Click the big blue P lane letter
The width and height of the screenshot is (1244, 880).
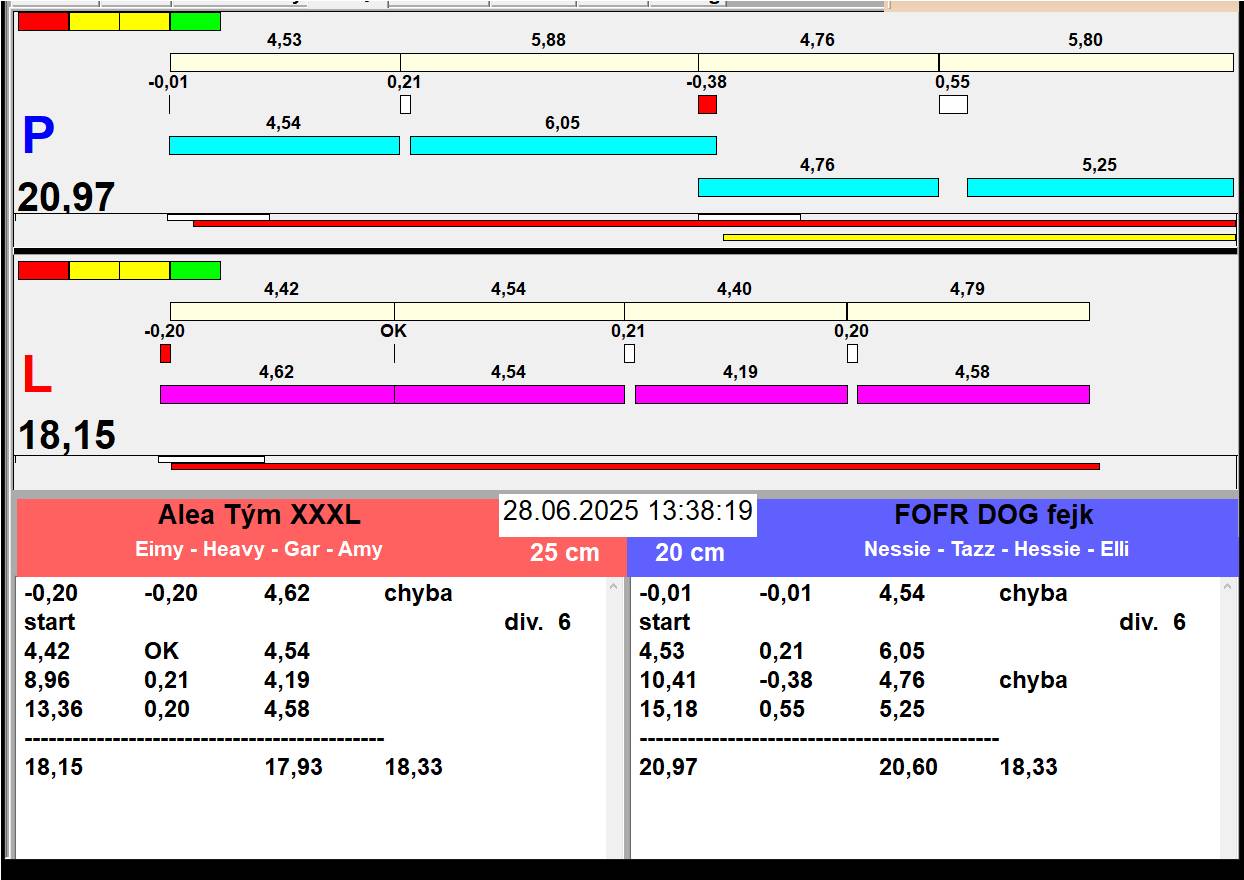point(37,137)
